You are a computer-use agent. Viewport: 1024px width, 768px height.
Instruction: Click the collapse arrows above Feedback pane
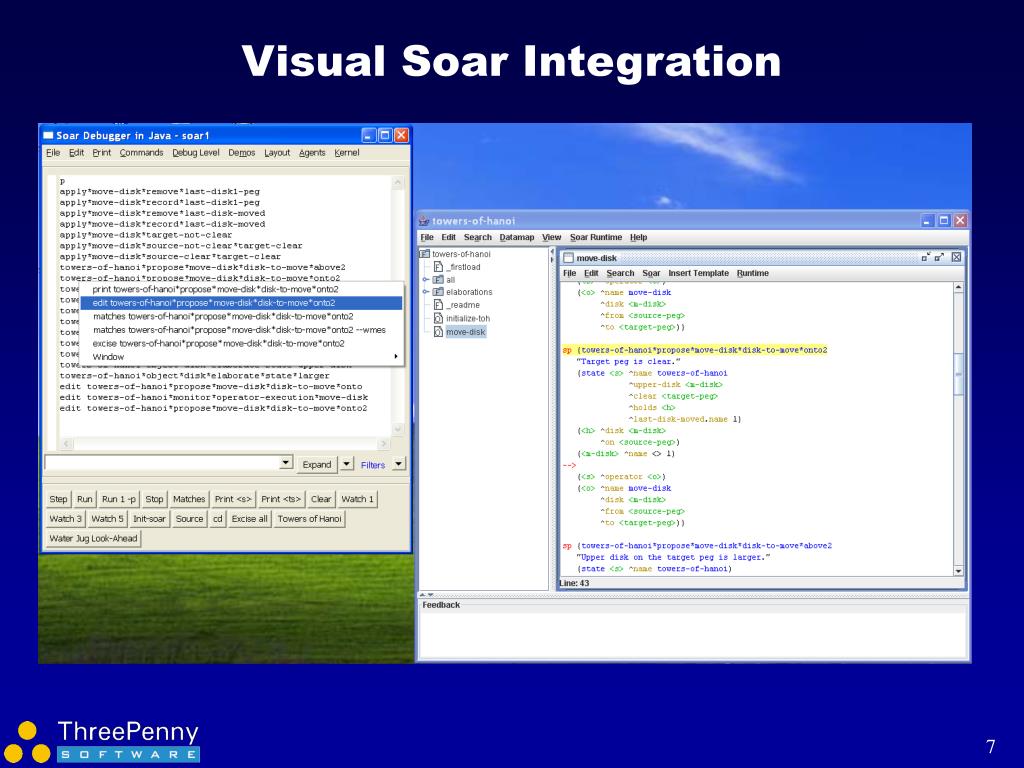(x=426, y=595)
